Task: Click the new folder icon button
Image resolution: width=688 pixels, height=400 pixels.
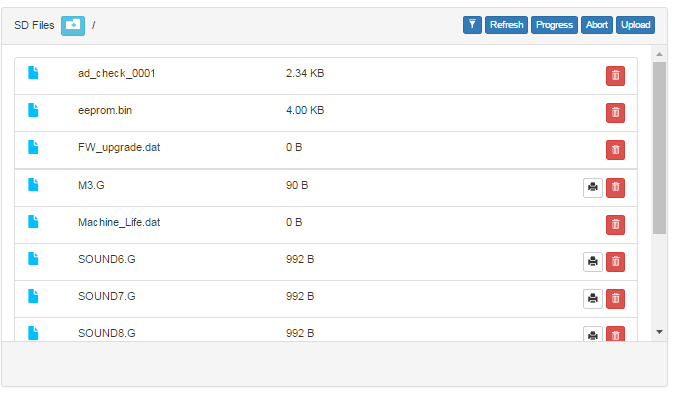Action: pos(73,25)
